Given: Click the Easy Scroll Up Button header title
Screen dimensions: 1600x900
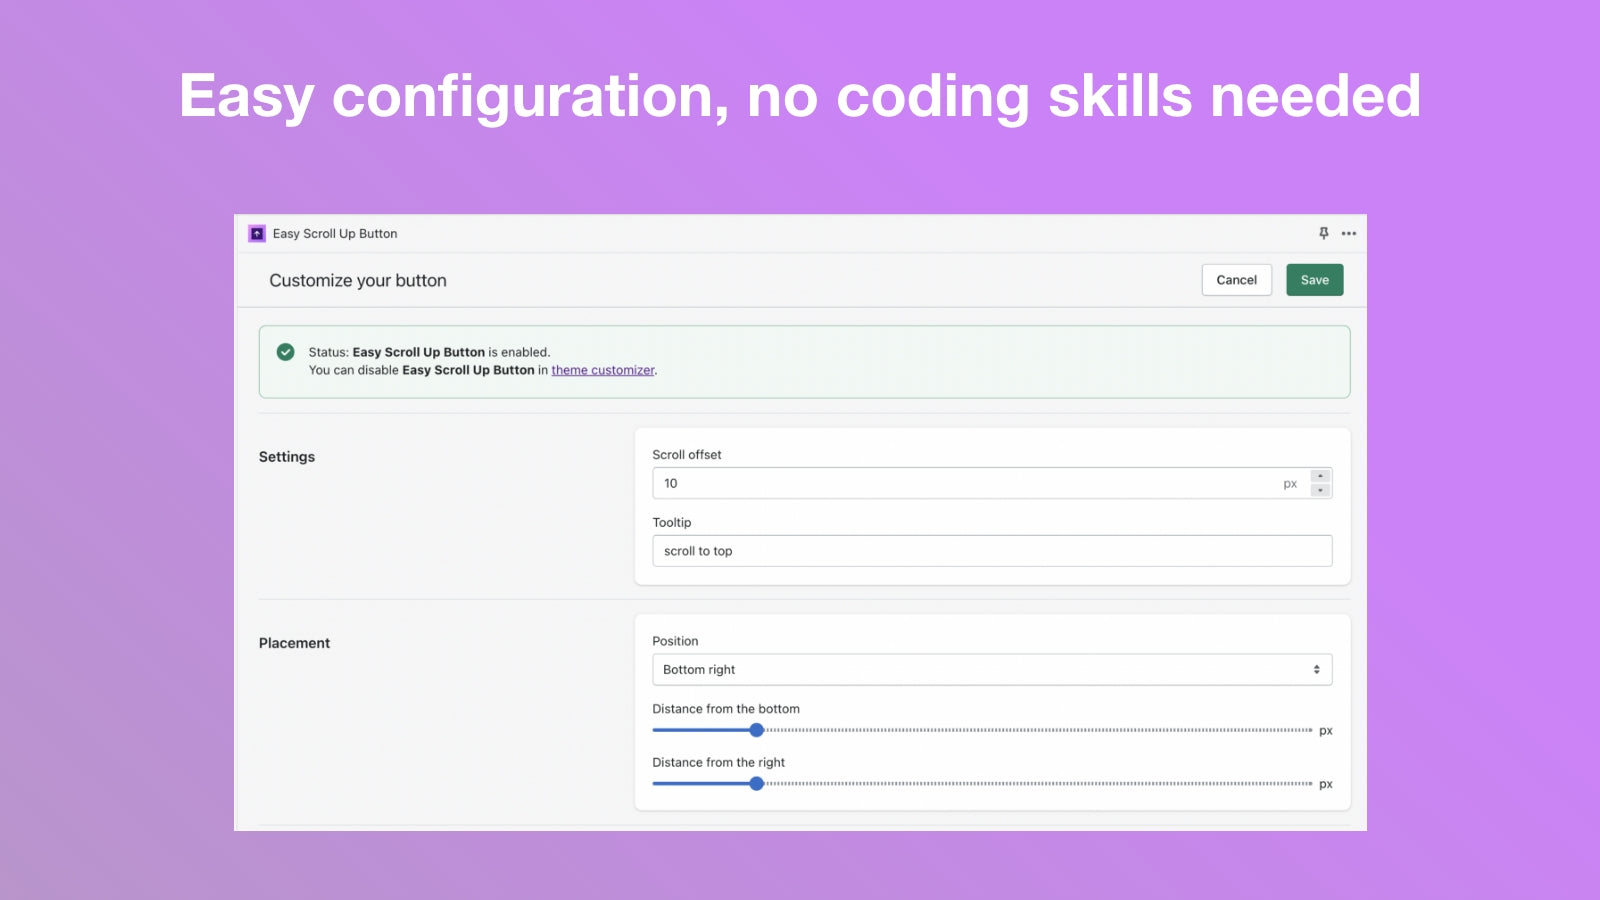Looking at the screenshot, I should [335, 234].
